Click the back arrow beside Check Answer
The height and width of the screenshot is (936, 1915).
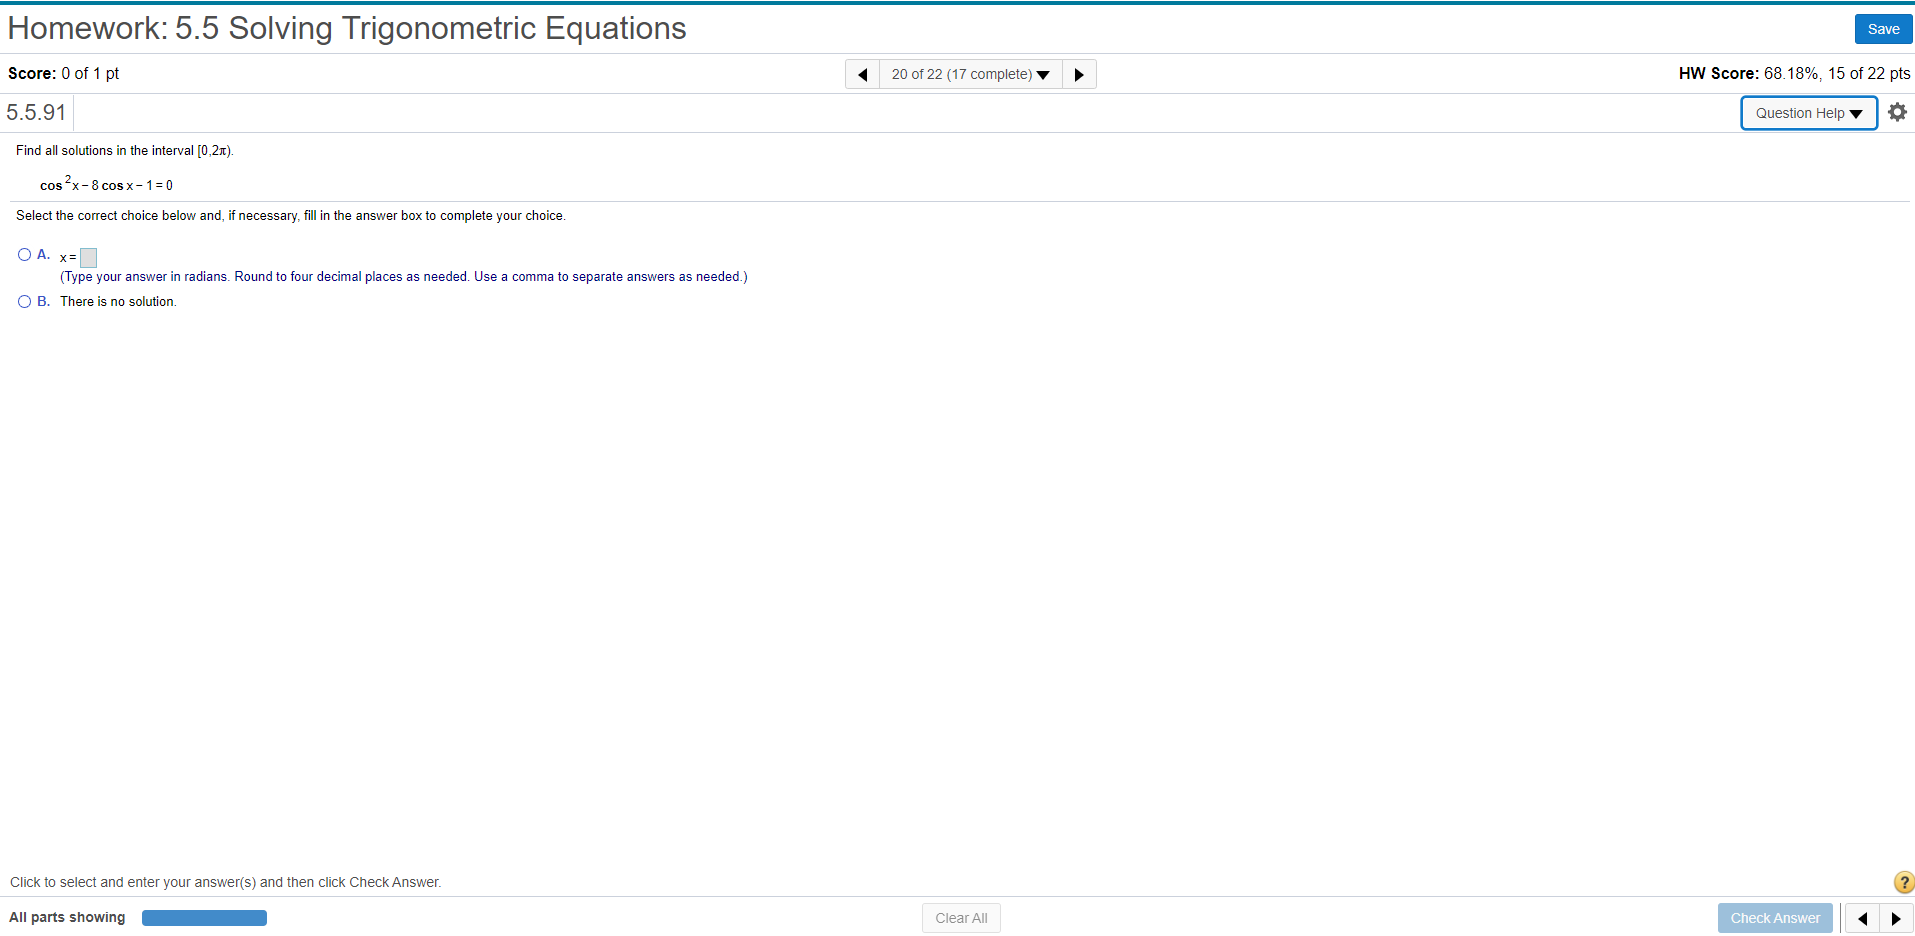[1863, 917]
